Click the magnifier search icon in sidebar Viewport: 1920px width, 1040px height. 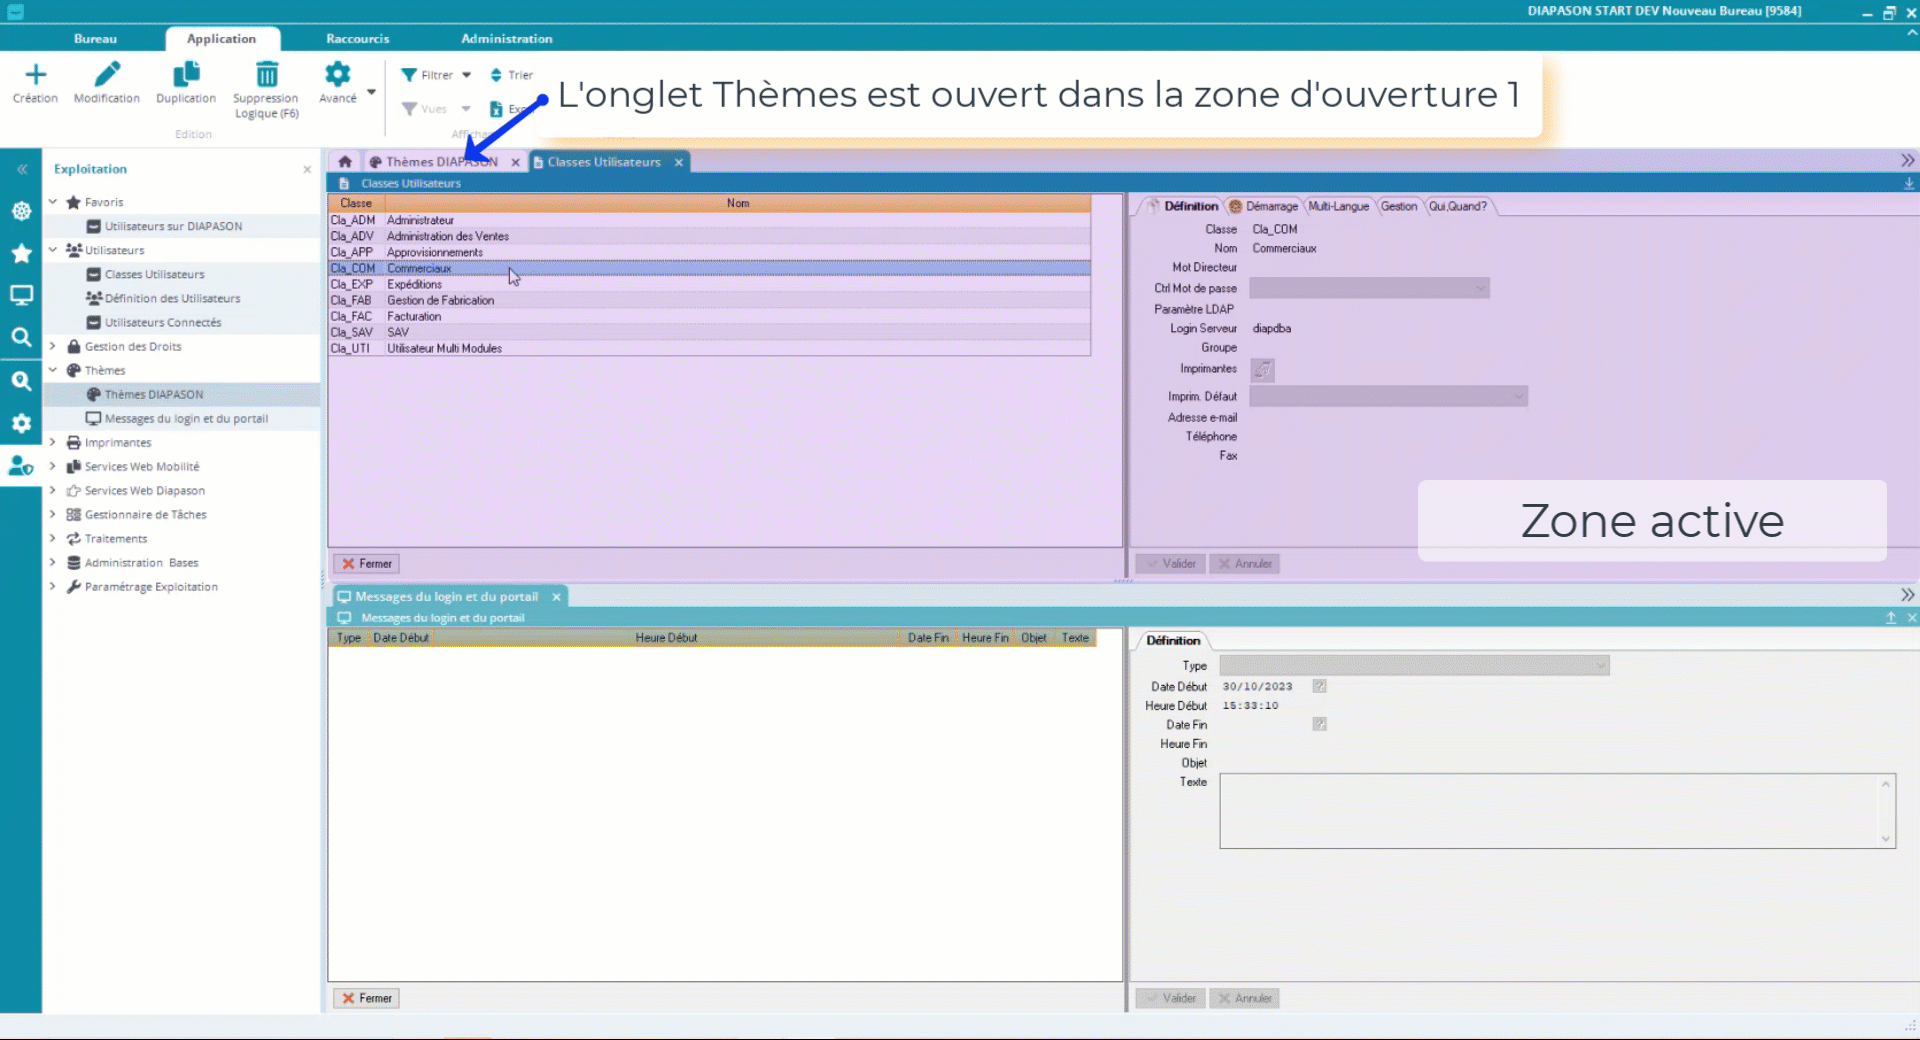coord(21,338)
